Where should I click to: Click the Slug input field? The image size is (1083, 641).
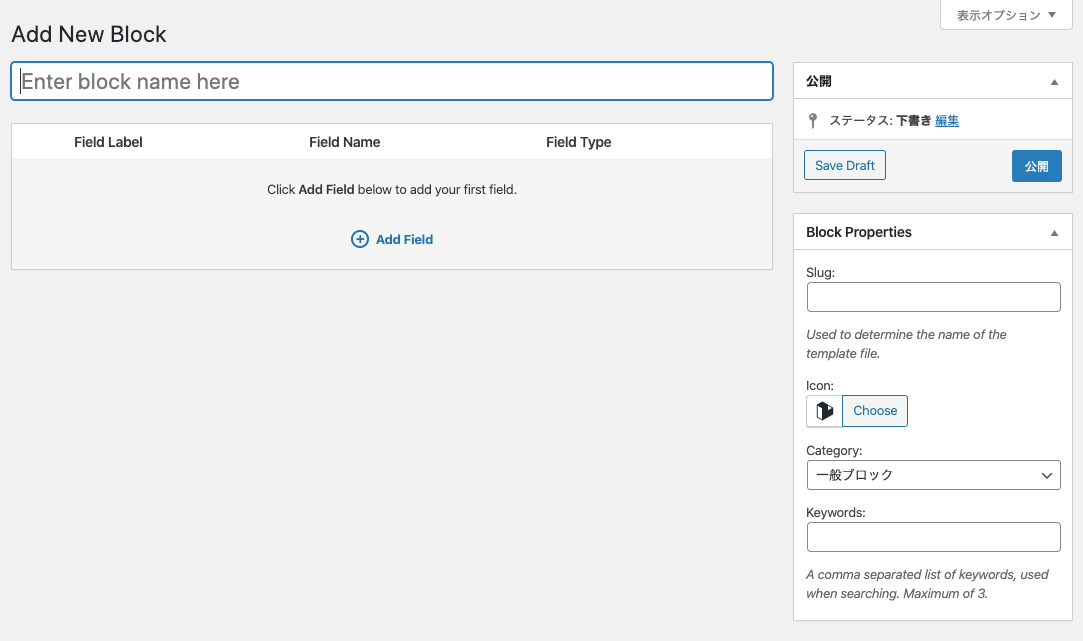click(933, 297)
